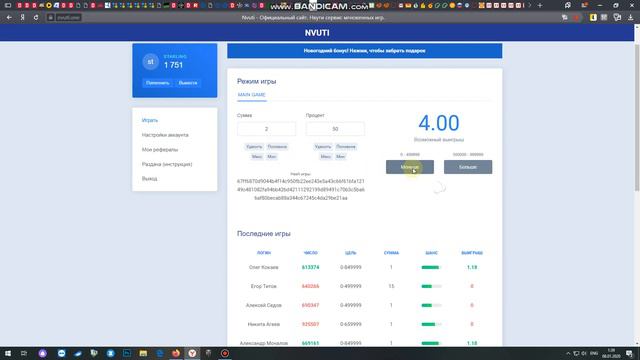The width and height of the screenshot is (640, 360).
Task: Open the browser downloads icon
Action: (631, 18)
